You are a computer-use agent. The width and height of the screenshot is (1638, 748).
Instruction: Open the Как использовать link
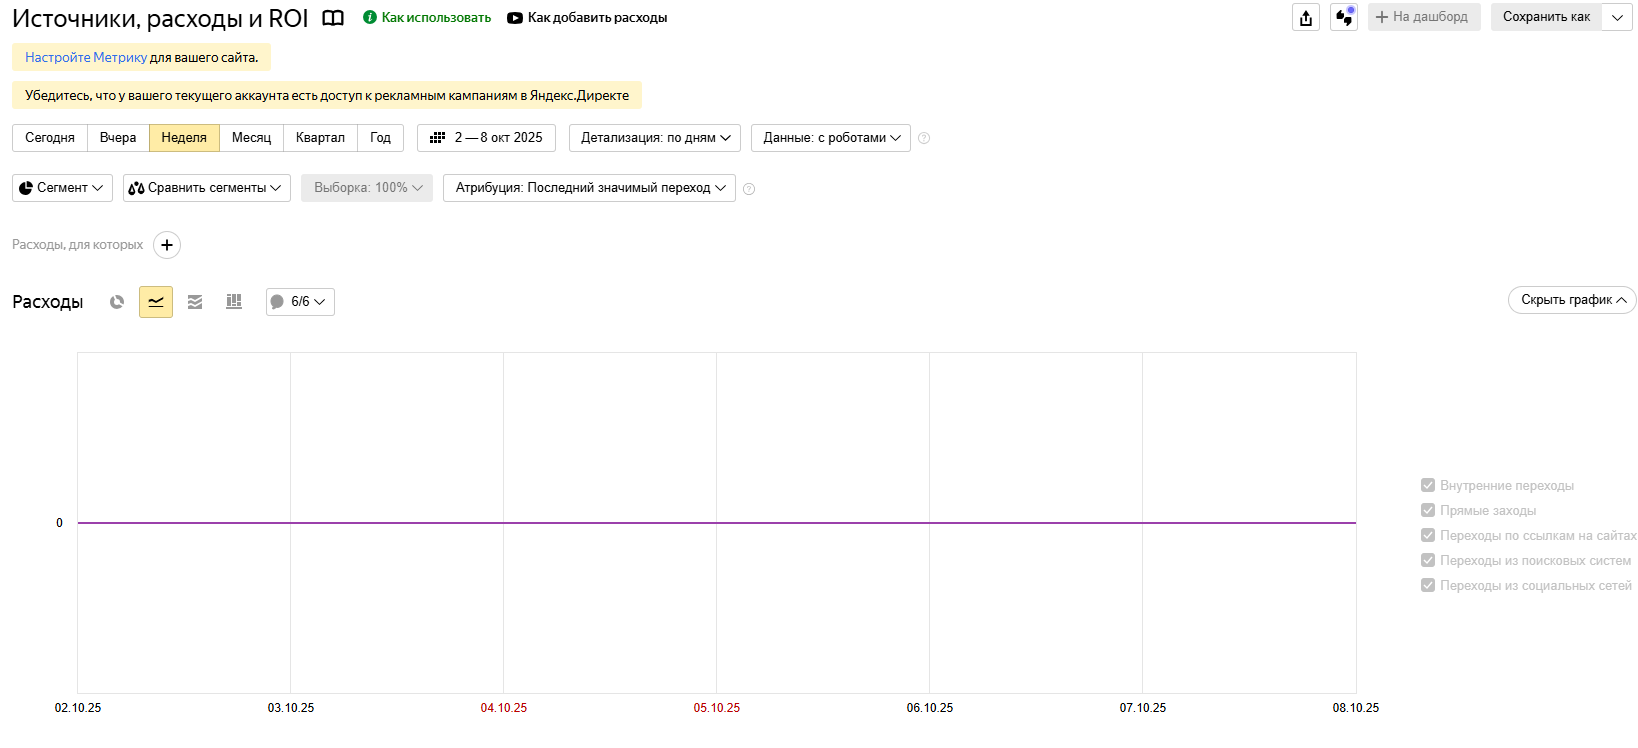tap(427, 18)
